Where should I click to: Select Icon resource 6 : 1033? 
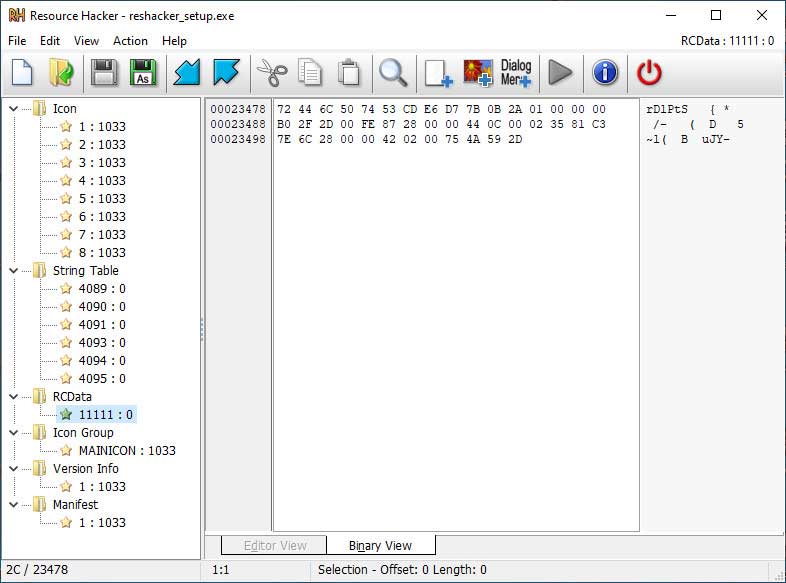tap(102, 217)
